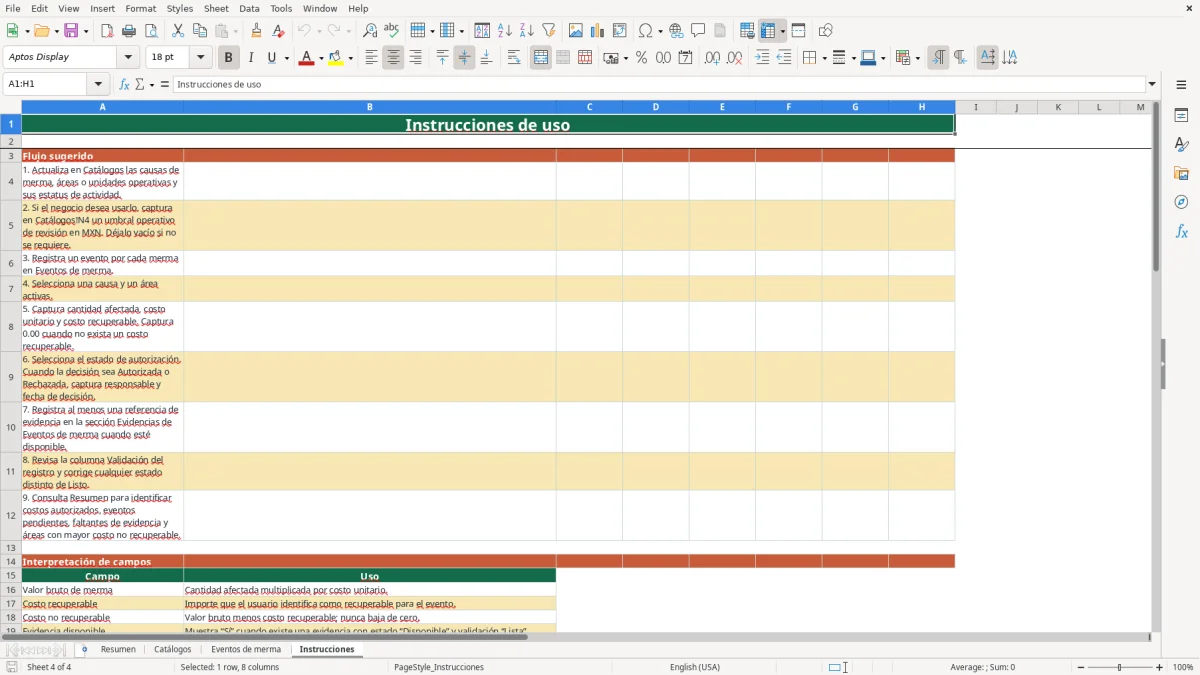Open the Format menu

[140, 8]
